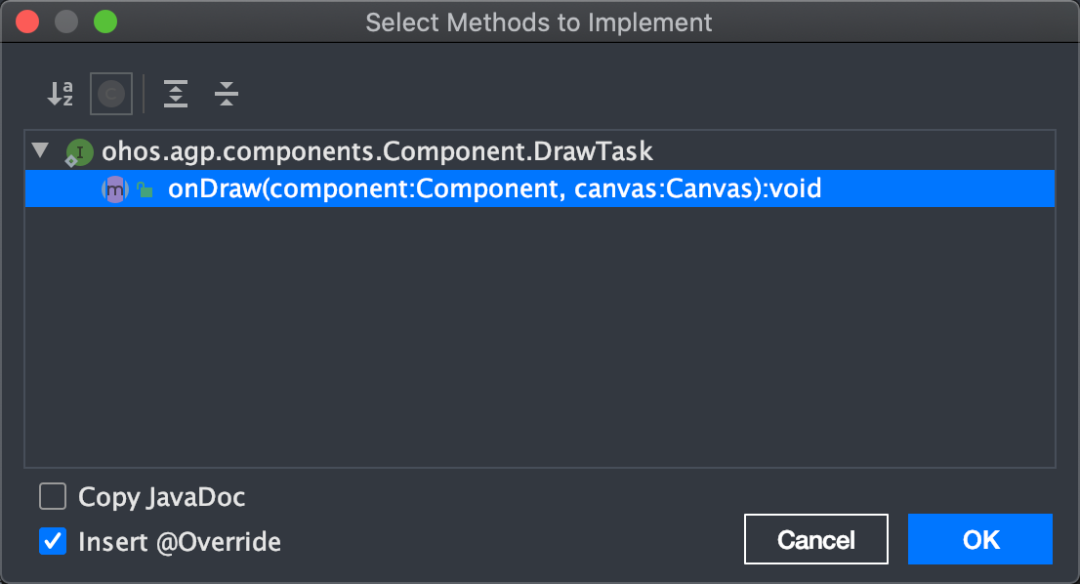Sort methods alphabetically with the a-z icon
The height and width of the screenshot is (584, 1080).
[60, 94]
